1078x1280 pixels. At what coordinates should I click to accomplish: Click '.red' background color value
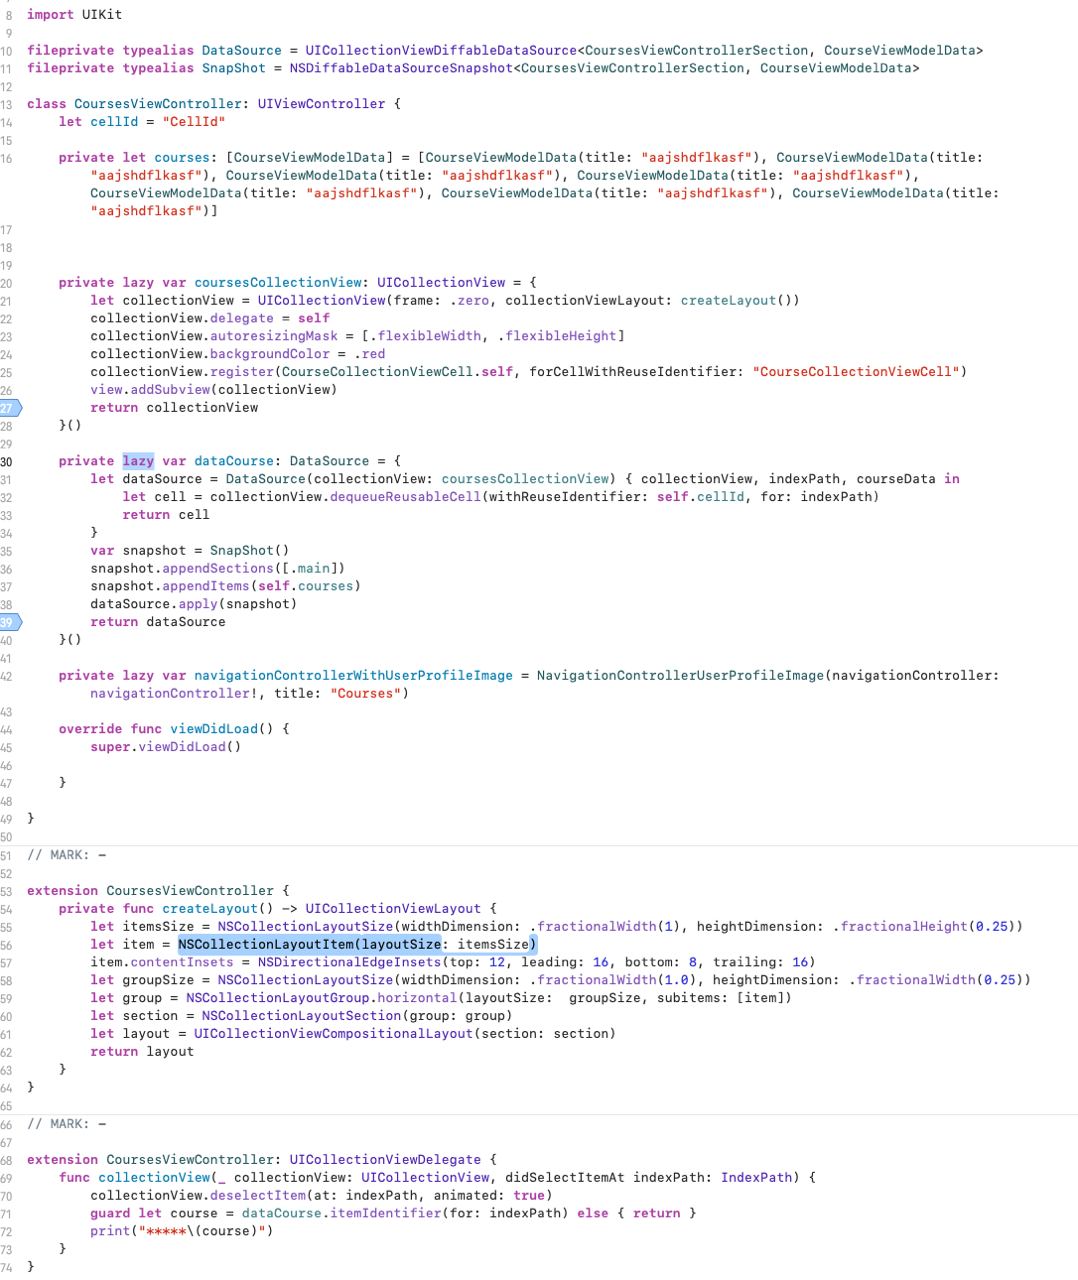click(369, 355)
